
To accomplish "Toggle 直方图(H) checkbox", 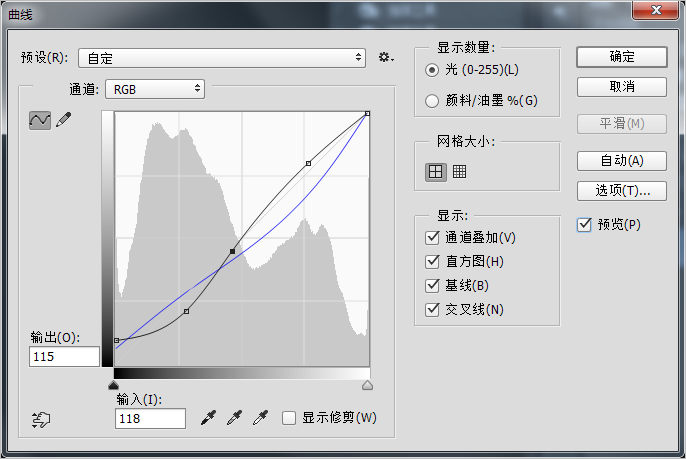I will pyautogui.click(x=432, y=262).
